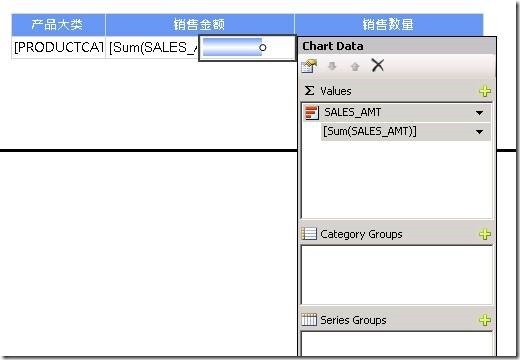Click the Chart Data panel title
Image resolution: width=520 pixels, height=360 pixels.
point(333,46)
